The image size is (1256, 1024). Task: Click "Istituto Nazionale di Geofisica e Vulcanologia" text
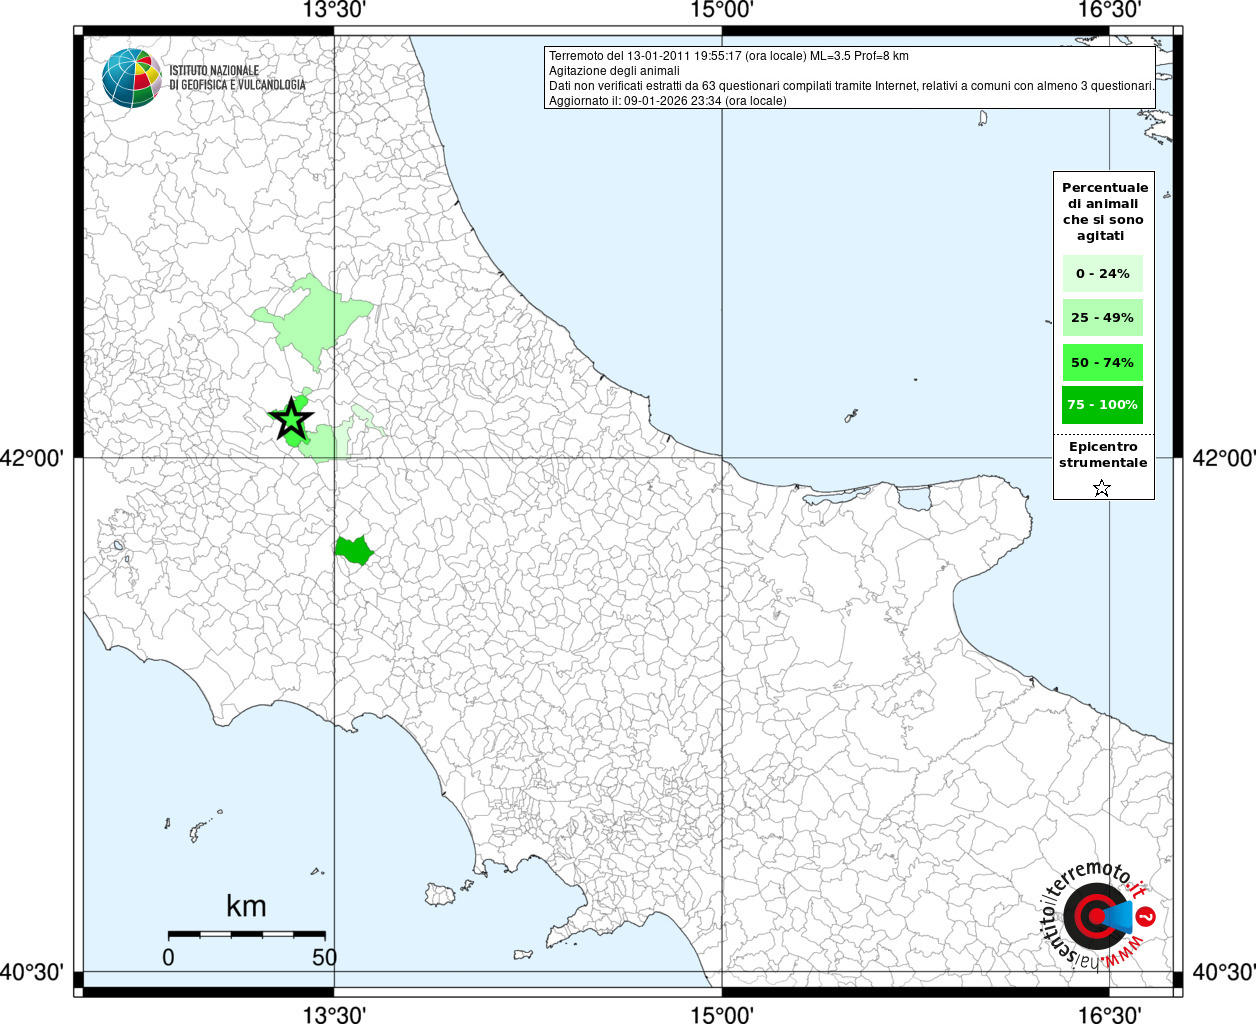[x=237, y=78]
